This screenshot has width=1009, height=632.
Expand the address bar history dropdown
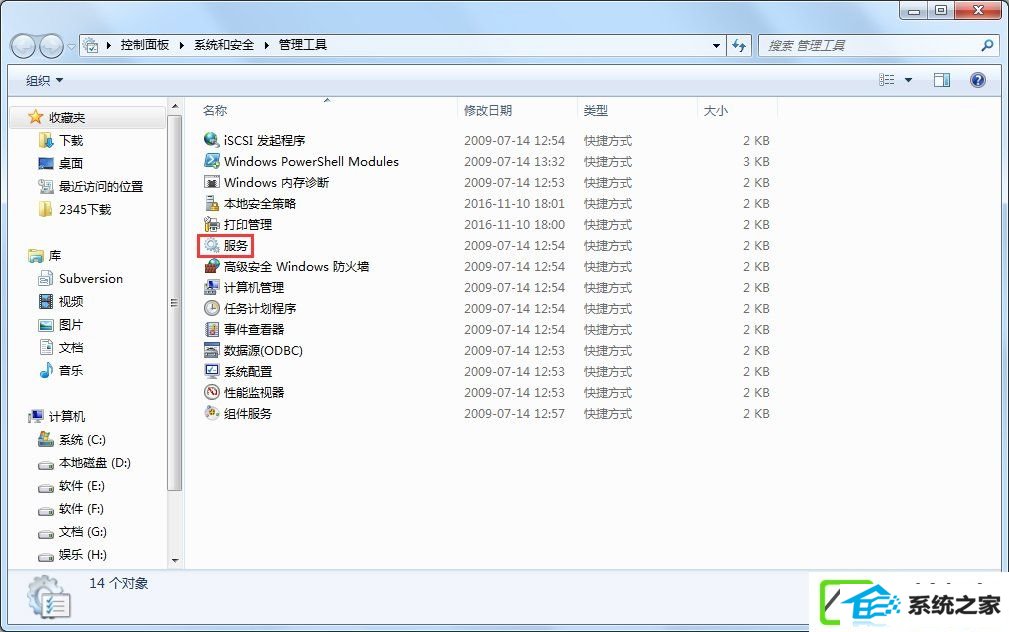(x=716, y=46)
